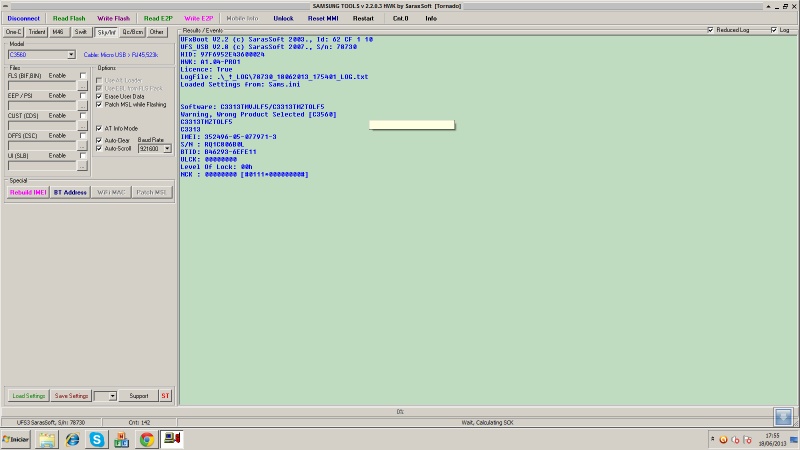Click the Cnt.0 toolbar button
The width and height of the screenshot is (800, 450).
point(401,18)
